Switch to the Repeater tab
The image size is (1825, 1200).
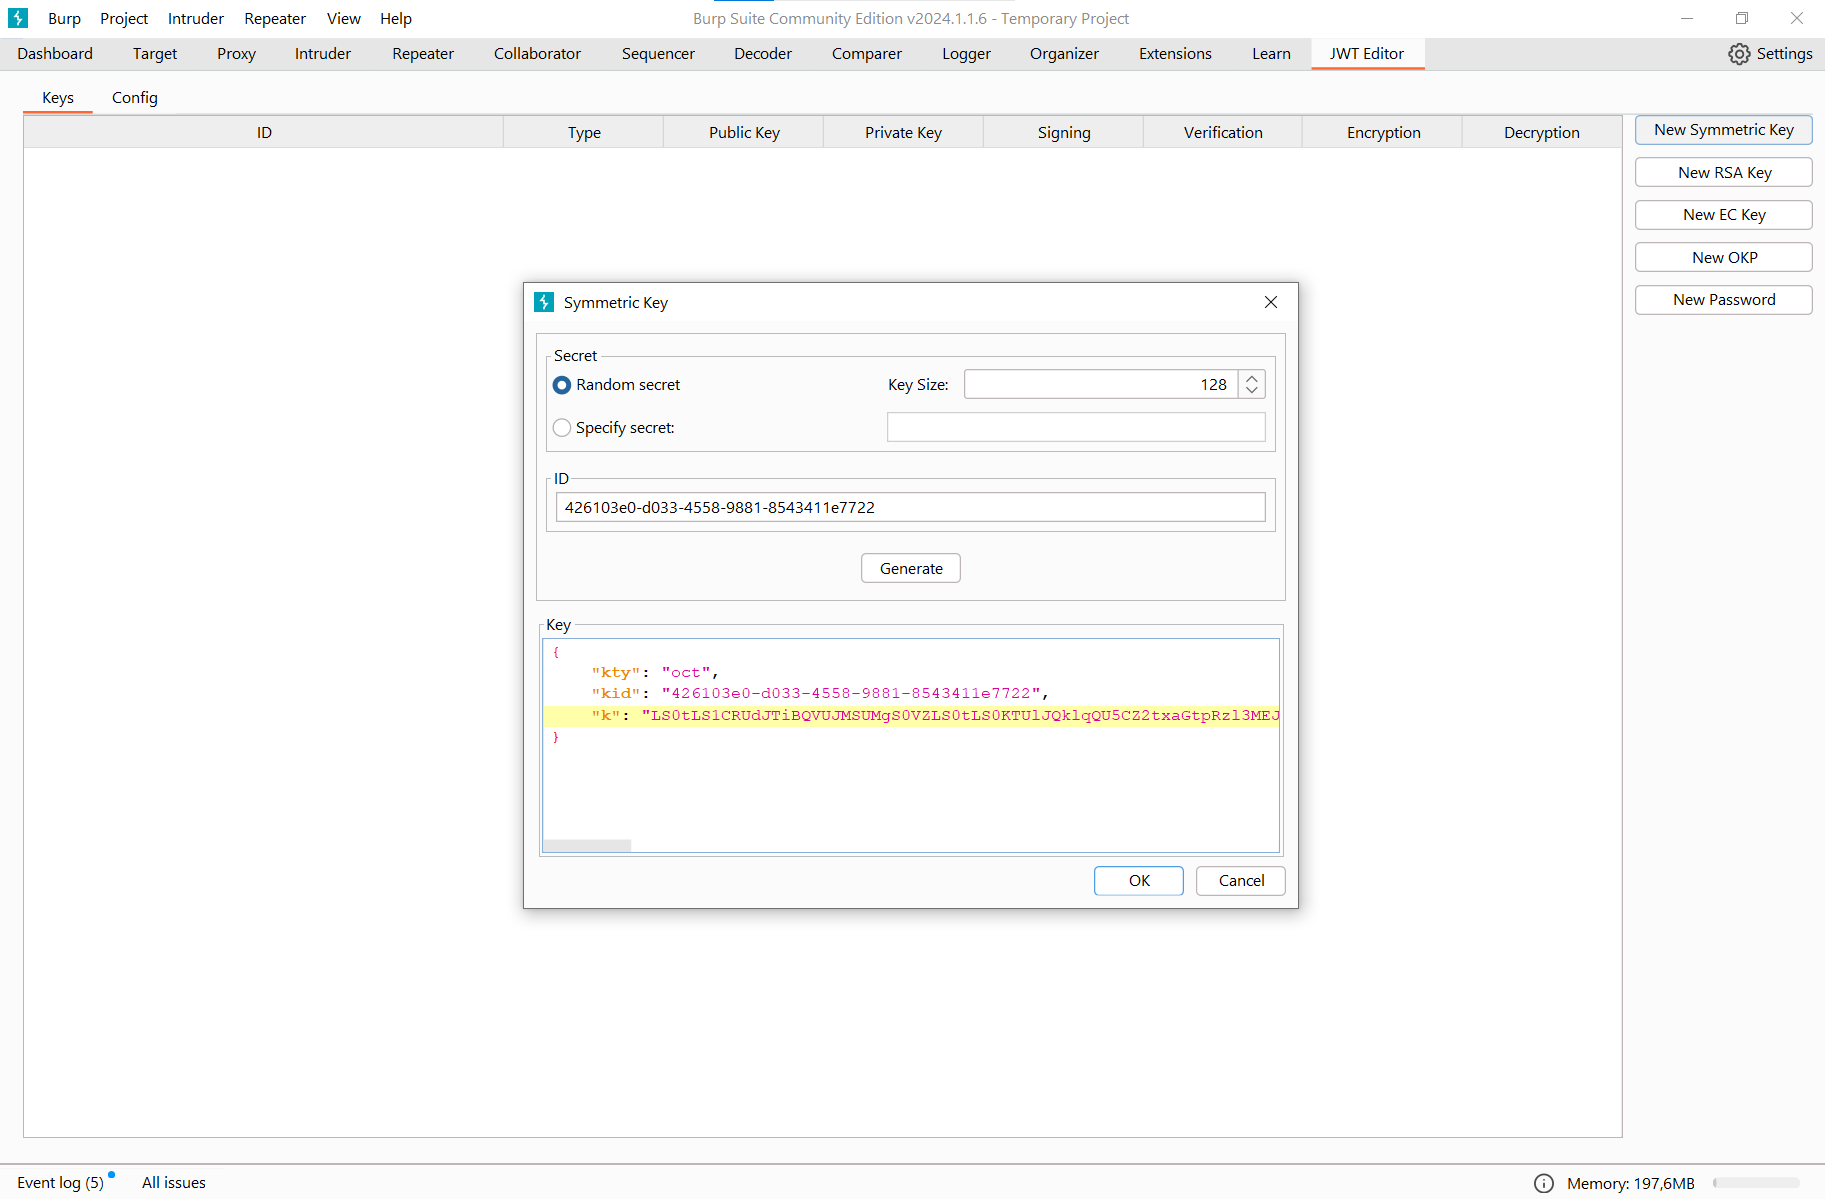(x=423, y=54)
